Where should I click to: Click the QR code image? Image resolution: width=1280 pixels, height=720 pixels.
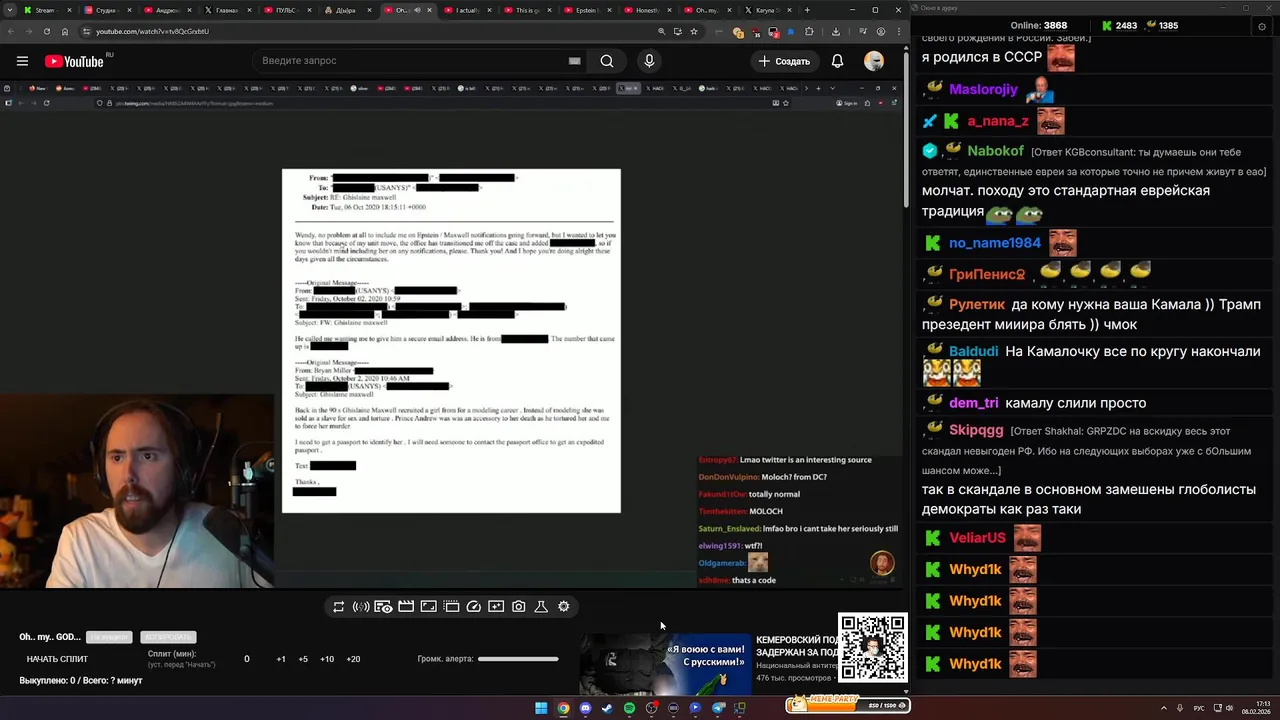coord(873,648)
